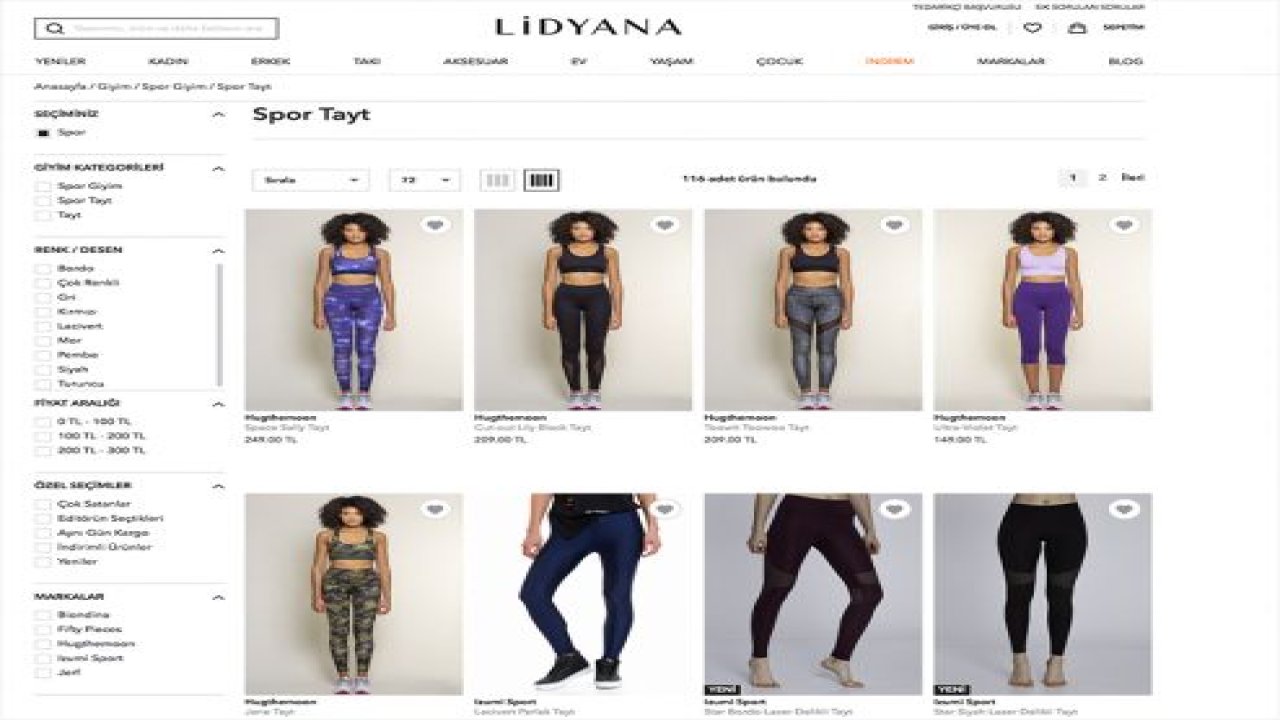Favorite the Ultra-Violet Tayt with heart icon
1280x720 pixels.
click(x=1124, y=225)
